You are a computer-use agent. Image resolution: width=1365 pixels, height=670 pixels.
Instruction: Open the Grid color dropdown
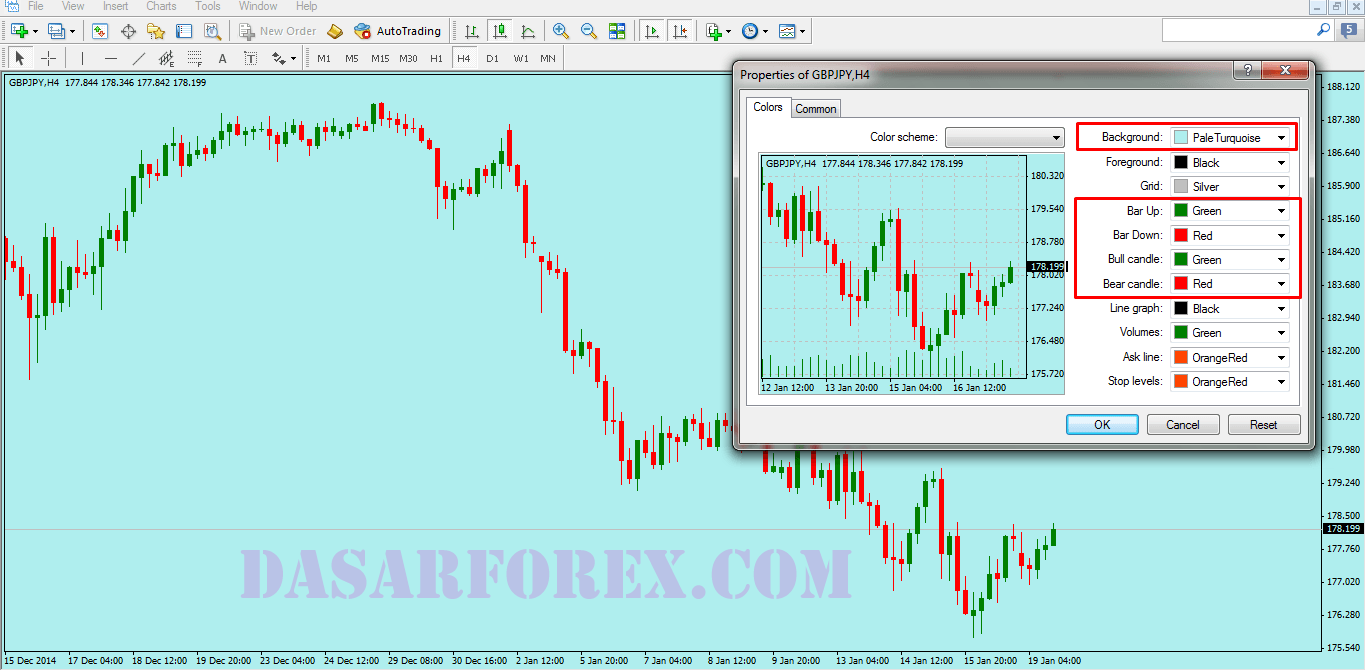pyautogui.click(x=1230, y=186)
